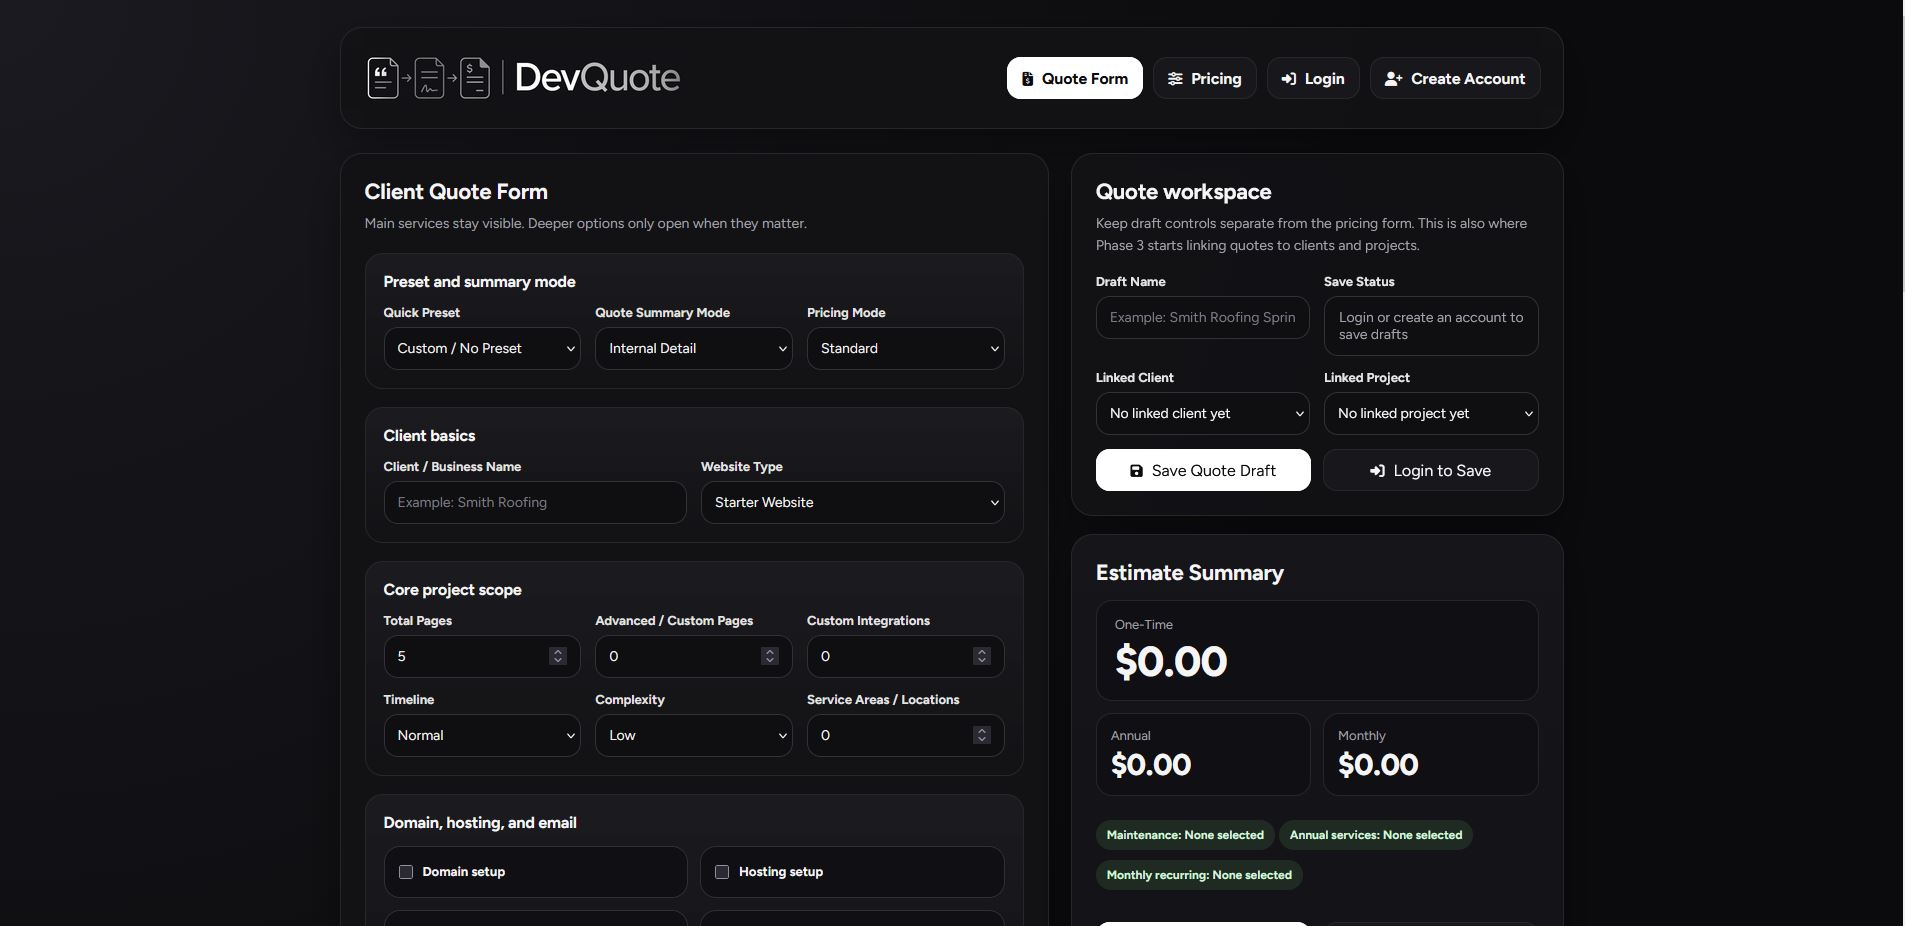
Task: Click the Service Areas / Locations field
Action: 905,735
